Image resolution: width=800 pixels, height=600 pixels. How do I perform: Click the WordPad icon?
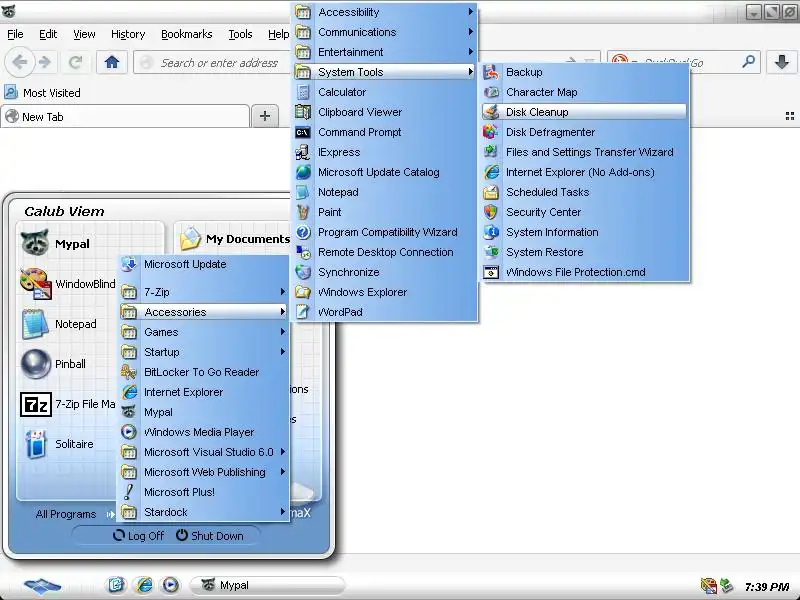point(303,312)
